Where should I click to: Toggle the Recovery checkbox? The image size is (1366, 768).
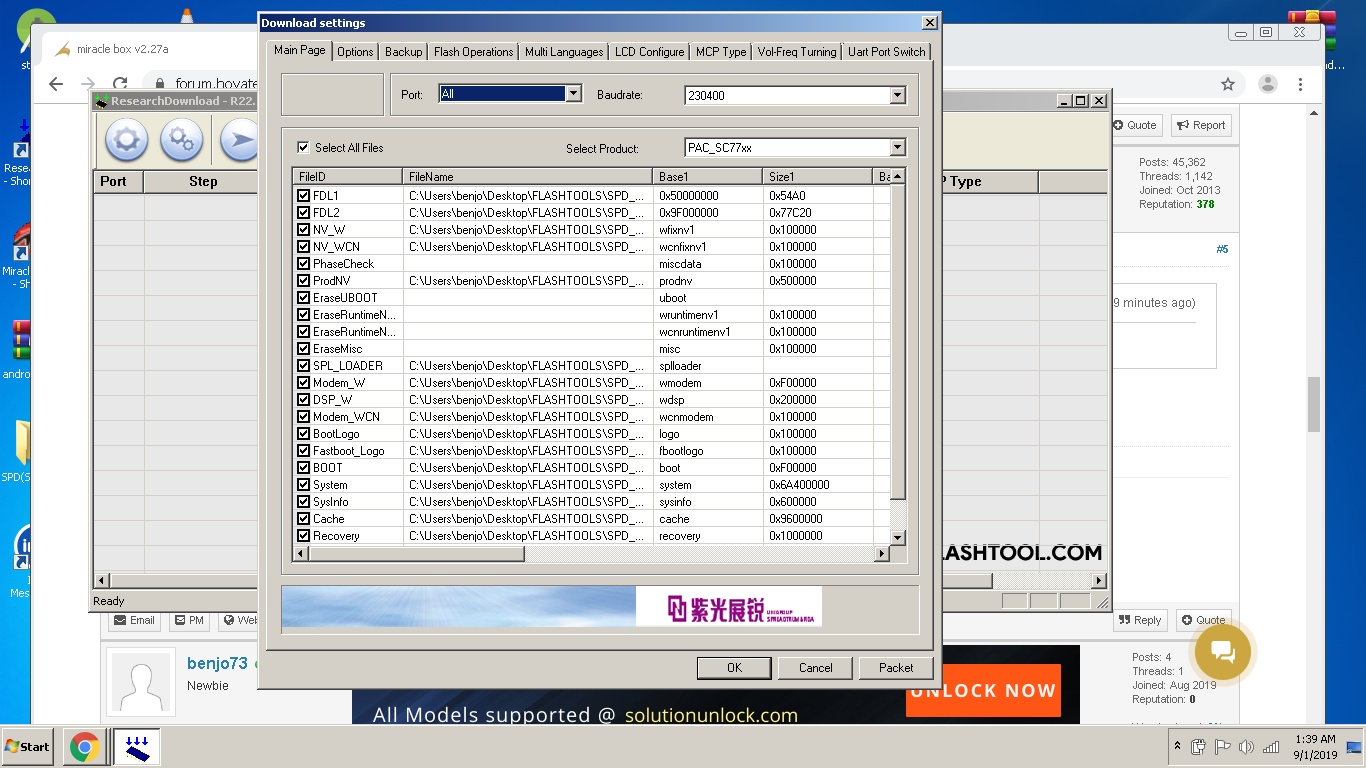(304, 536)
